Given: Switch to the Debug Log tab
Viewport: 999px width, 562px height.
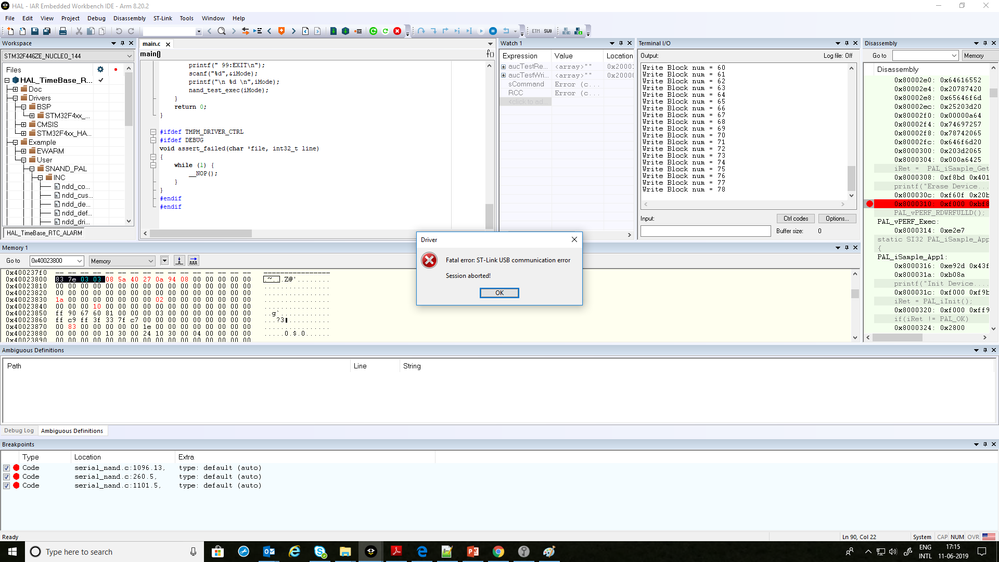Looking at the screenshot, I should 18,431.
